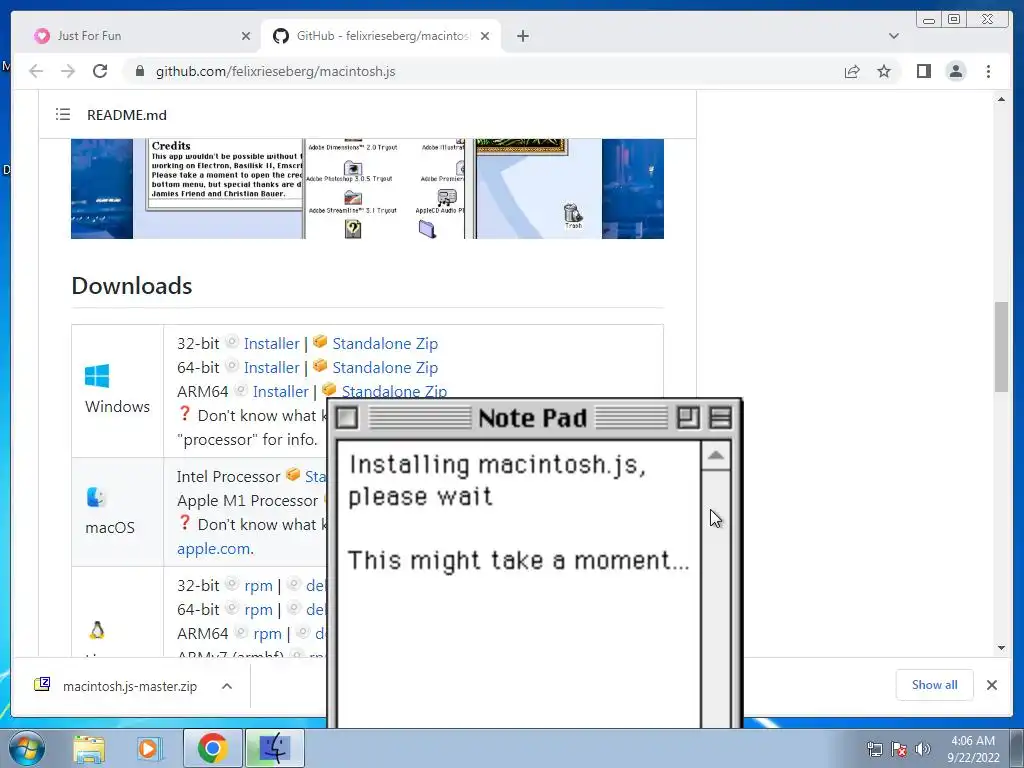Click the Note Pad collapse box
Screen dimensions: 1024x768
click(720, 417)
